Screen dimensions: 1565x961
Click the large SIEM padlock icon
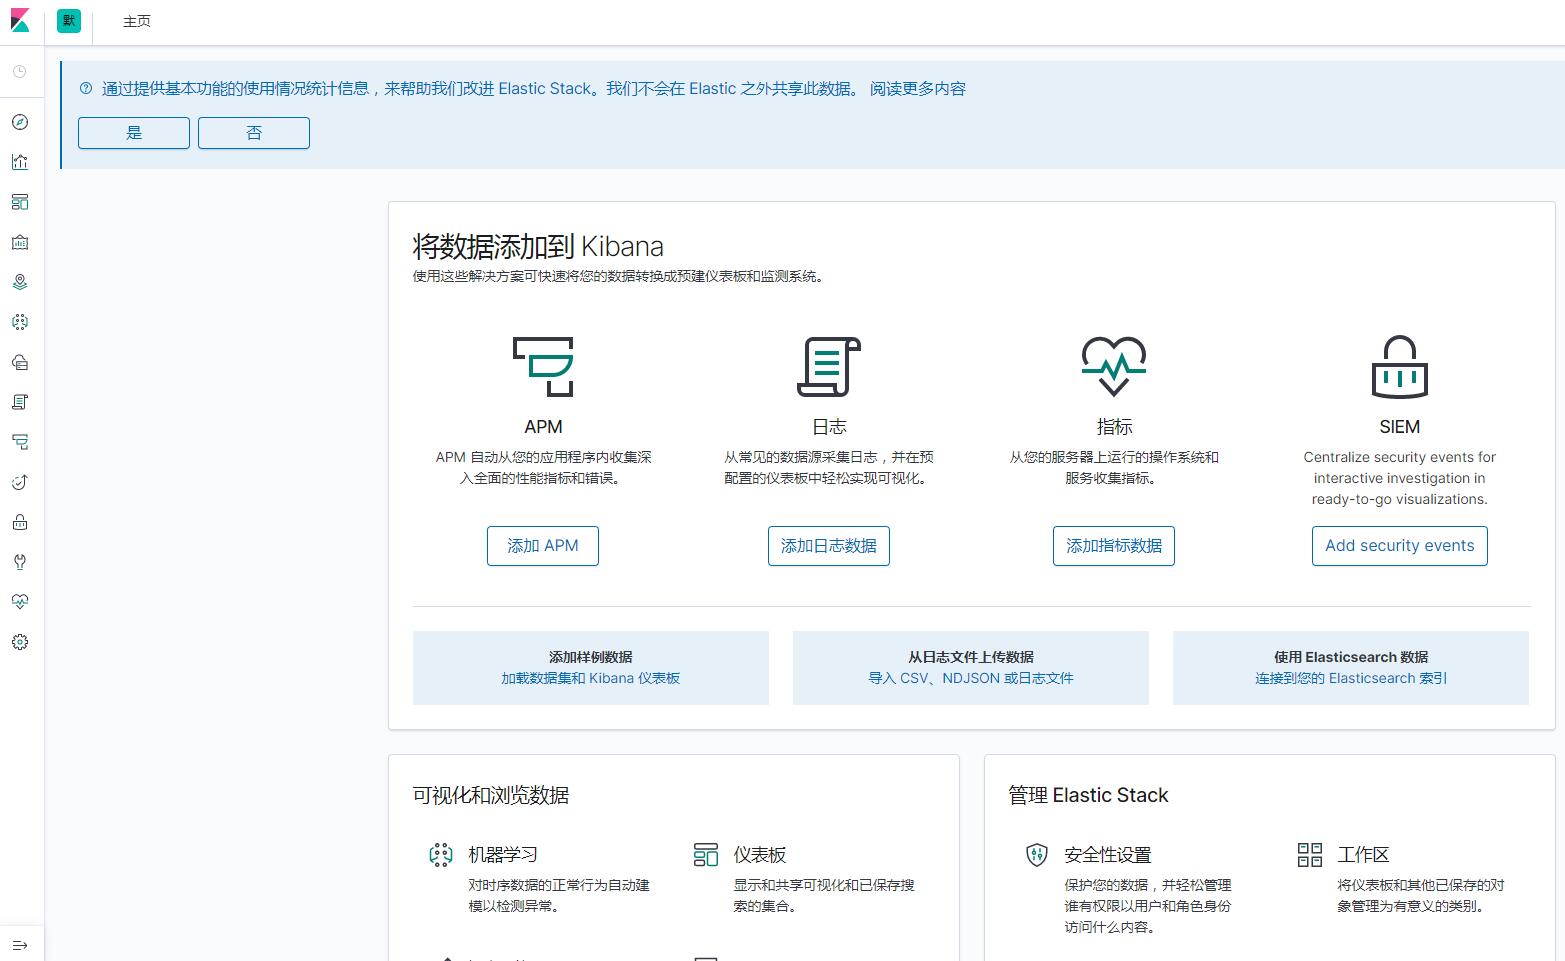pyautogui.click(x=1400, y=367)
